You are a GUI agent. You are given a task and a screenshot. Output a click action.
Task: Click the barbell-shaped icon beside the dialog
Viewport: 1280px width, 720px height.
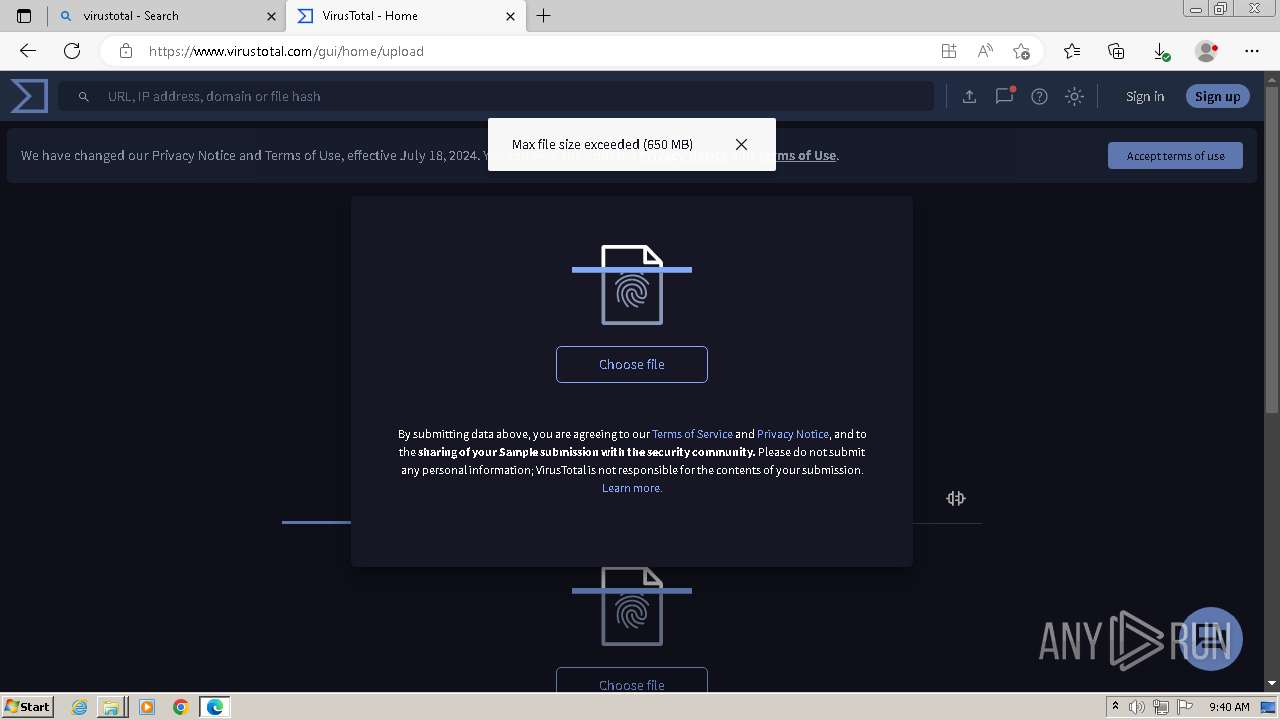[956, 498]
